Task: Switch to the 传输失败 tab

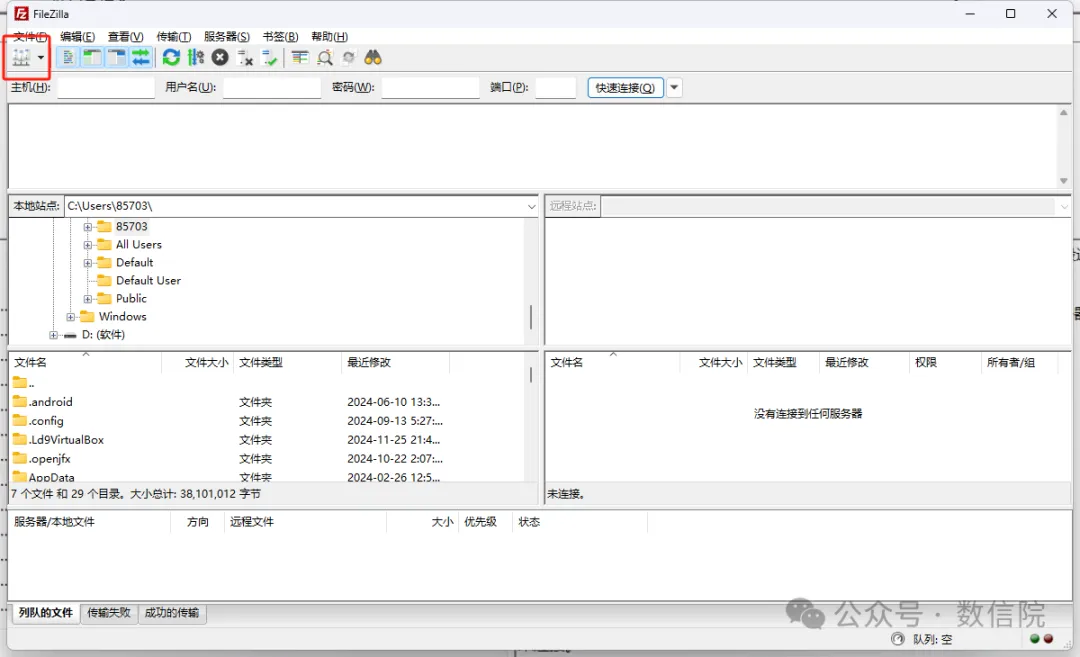Action: pyautogui.click(x=109, y=613)
